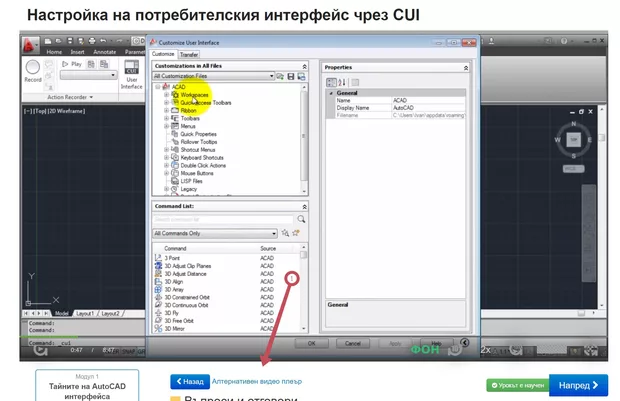Select the 3D Free Orbit command

[x=226, y=321]
